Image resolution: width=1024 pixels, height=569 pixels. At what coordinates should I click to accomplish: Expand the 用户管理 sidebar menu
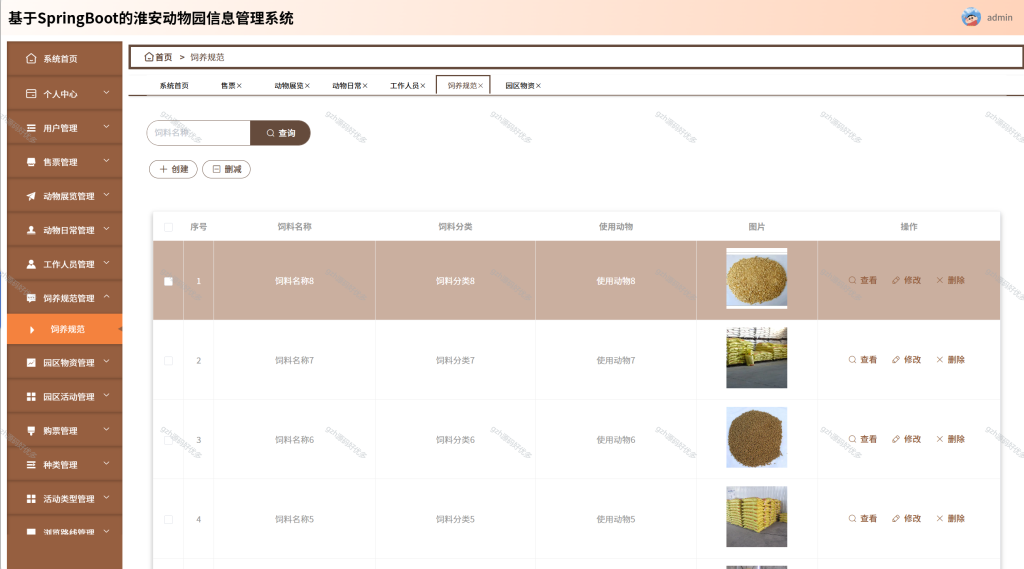65,128
